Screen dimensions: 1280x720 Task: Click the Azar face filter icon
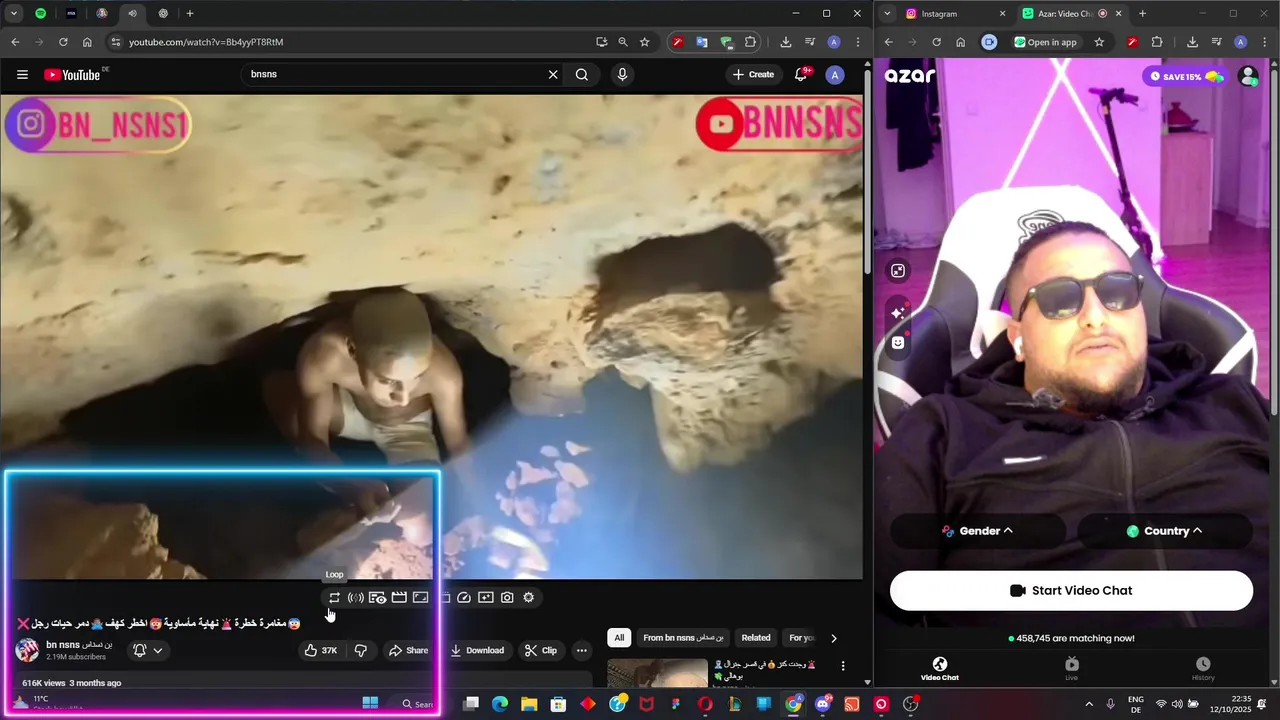click(x=898, y=343)
